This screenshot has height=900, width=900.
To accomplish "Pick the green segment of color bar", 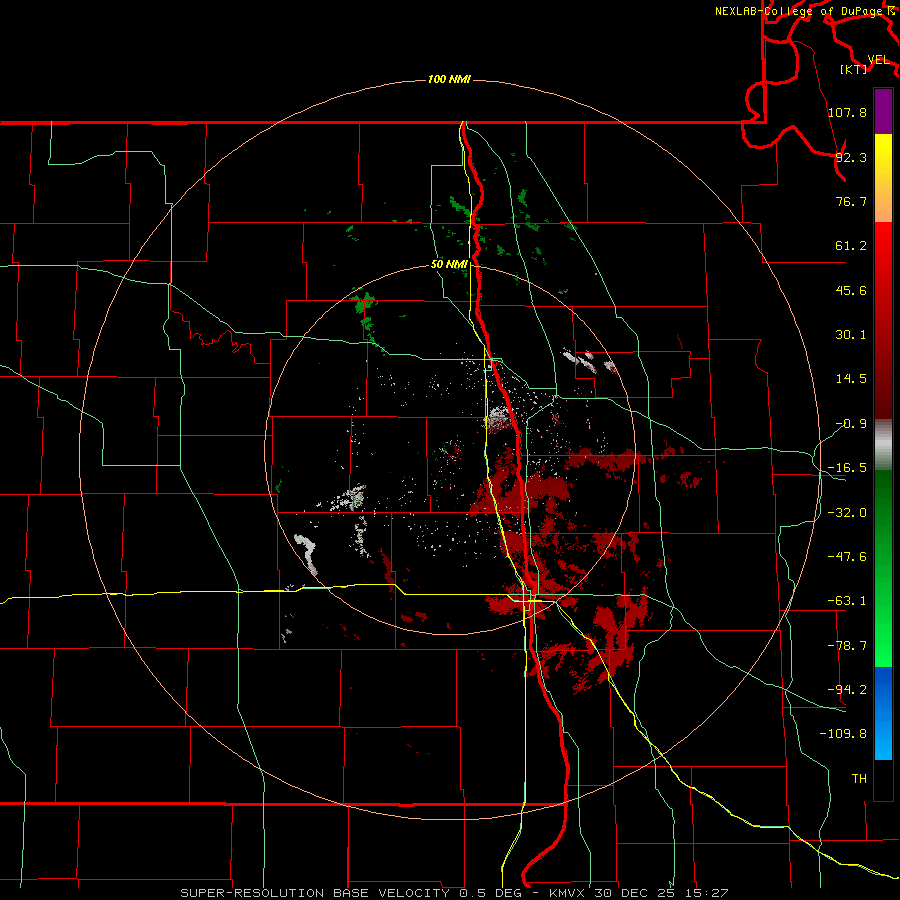I will coord(883,569).
